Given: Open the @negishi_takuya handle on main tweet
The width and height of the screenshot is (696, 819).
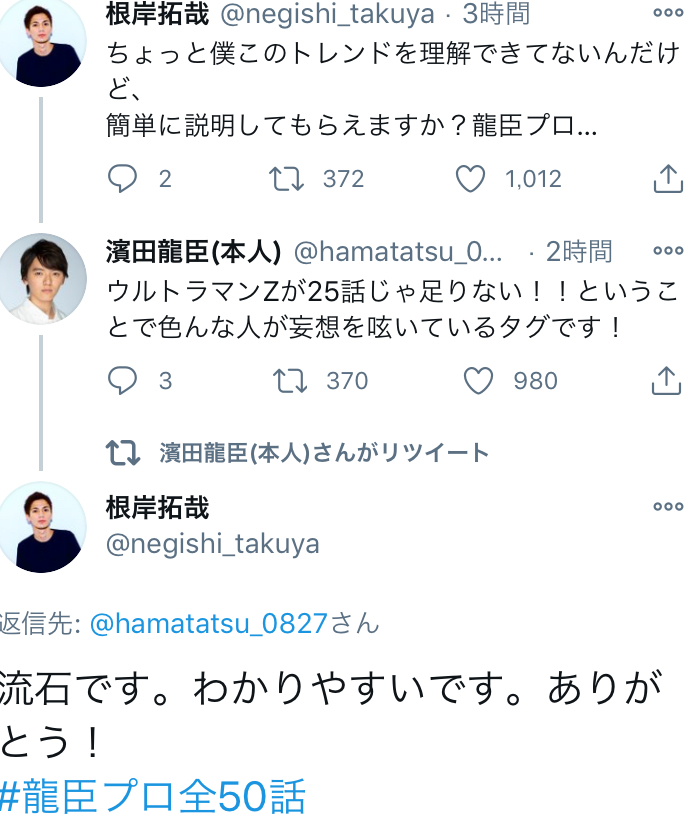Looking at the screenshot, I should coord(213,544).
